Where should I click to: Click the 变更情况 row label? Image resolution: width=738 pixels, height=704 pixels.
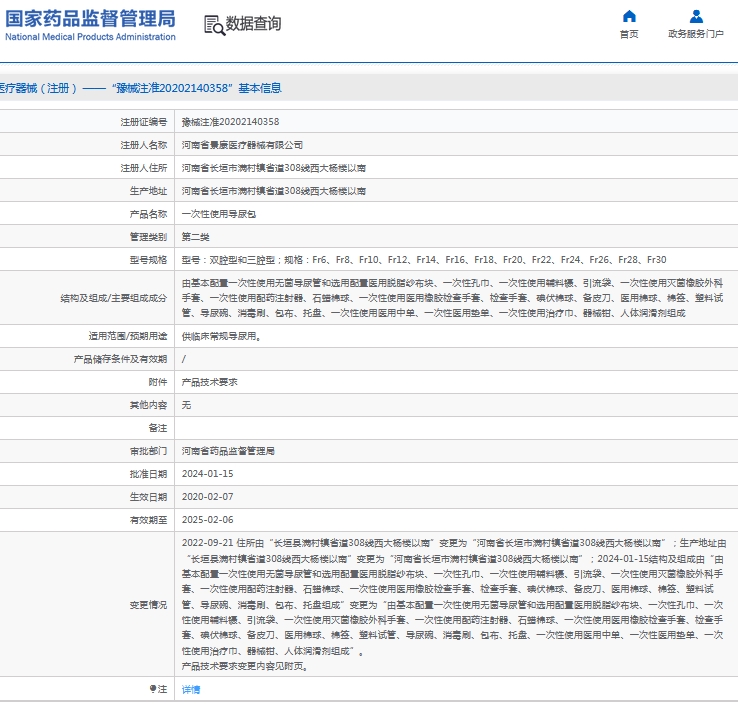(x=148, y=605)
